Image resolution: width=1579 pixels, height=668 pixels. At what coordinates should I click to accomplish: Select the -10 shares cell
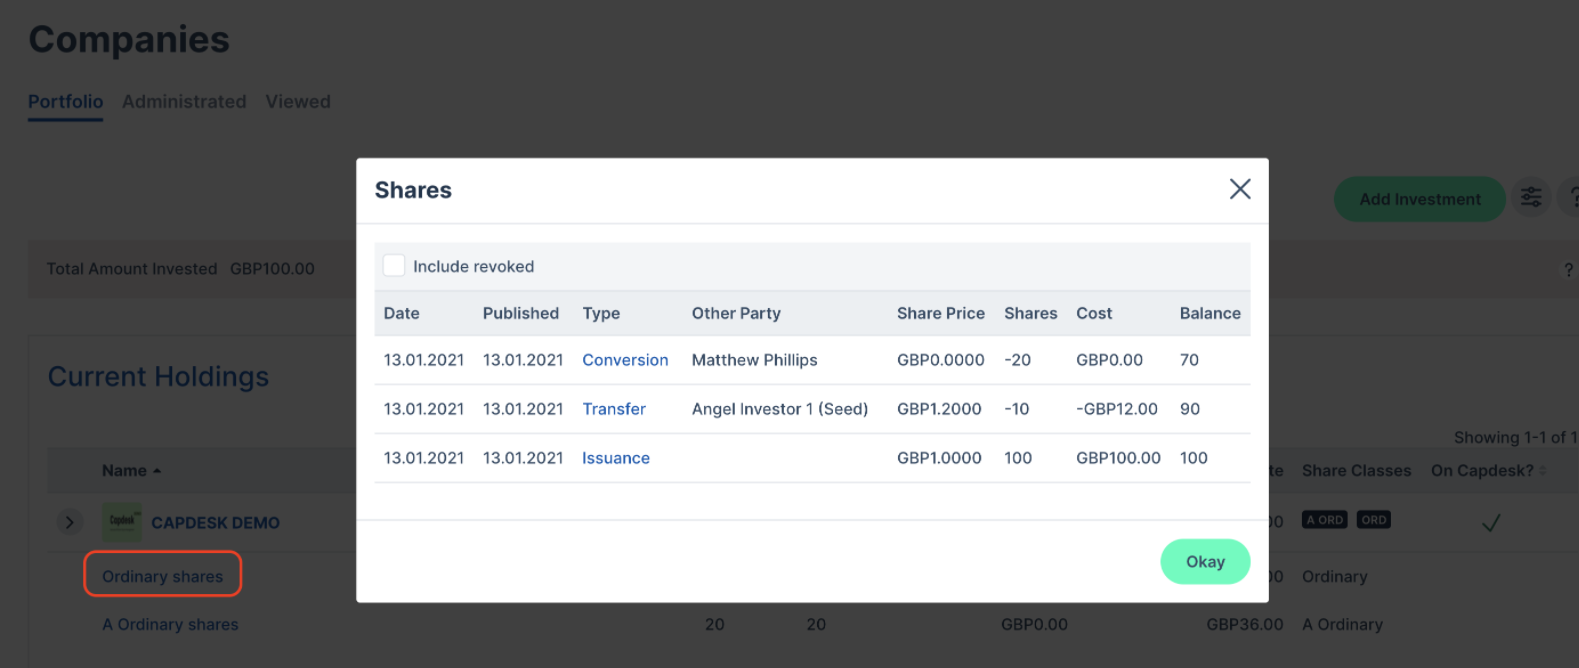(x=1017, y=409)
